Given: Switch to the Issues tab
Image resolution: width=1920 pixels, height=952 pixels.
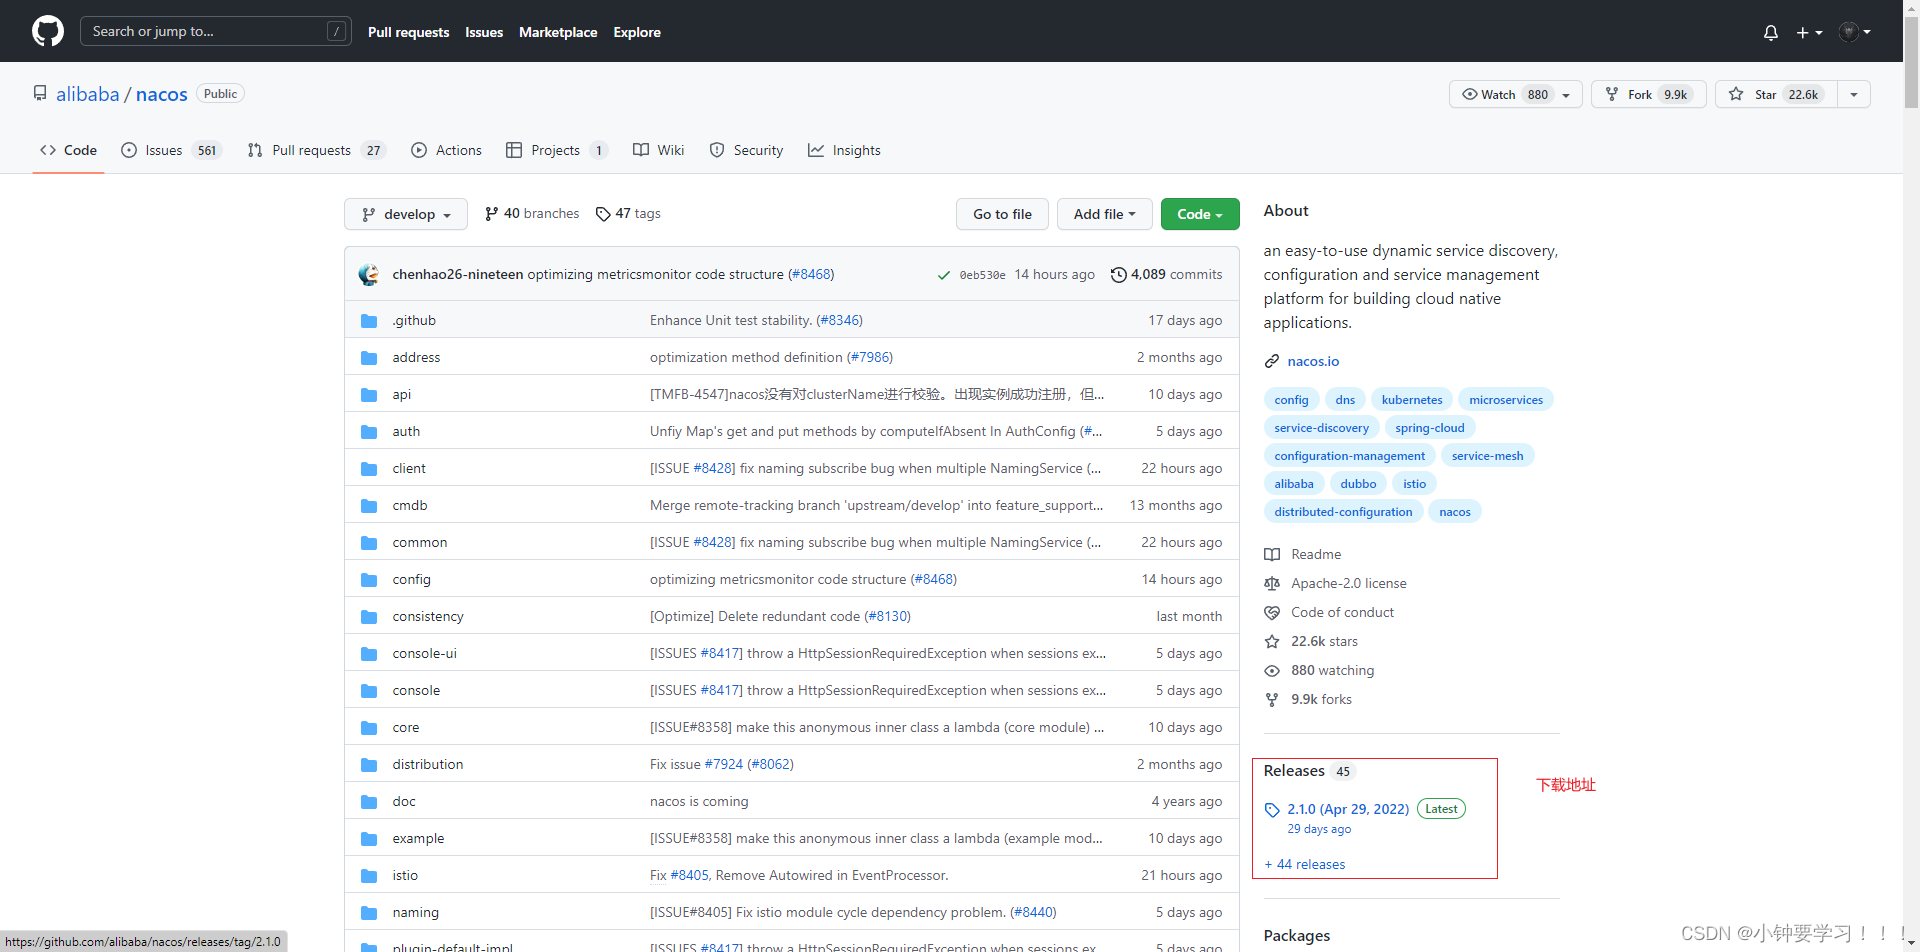Looking at the screenshot, I should [x=171, y=150].
